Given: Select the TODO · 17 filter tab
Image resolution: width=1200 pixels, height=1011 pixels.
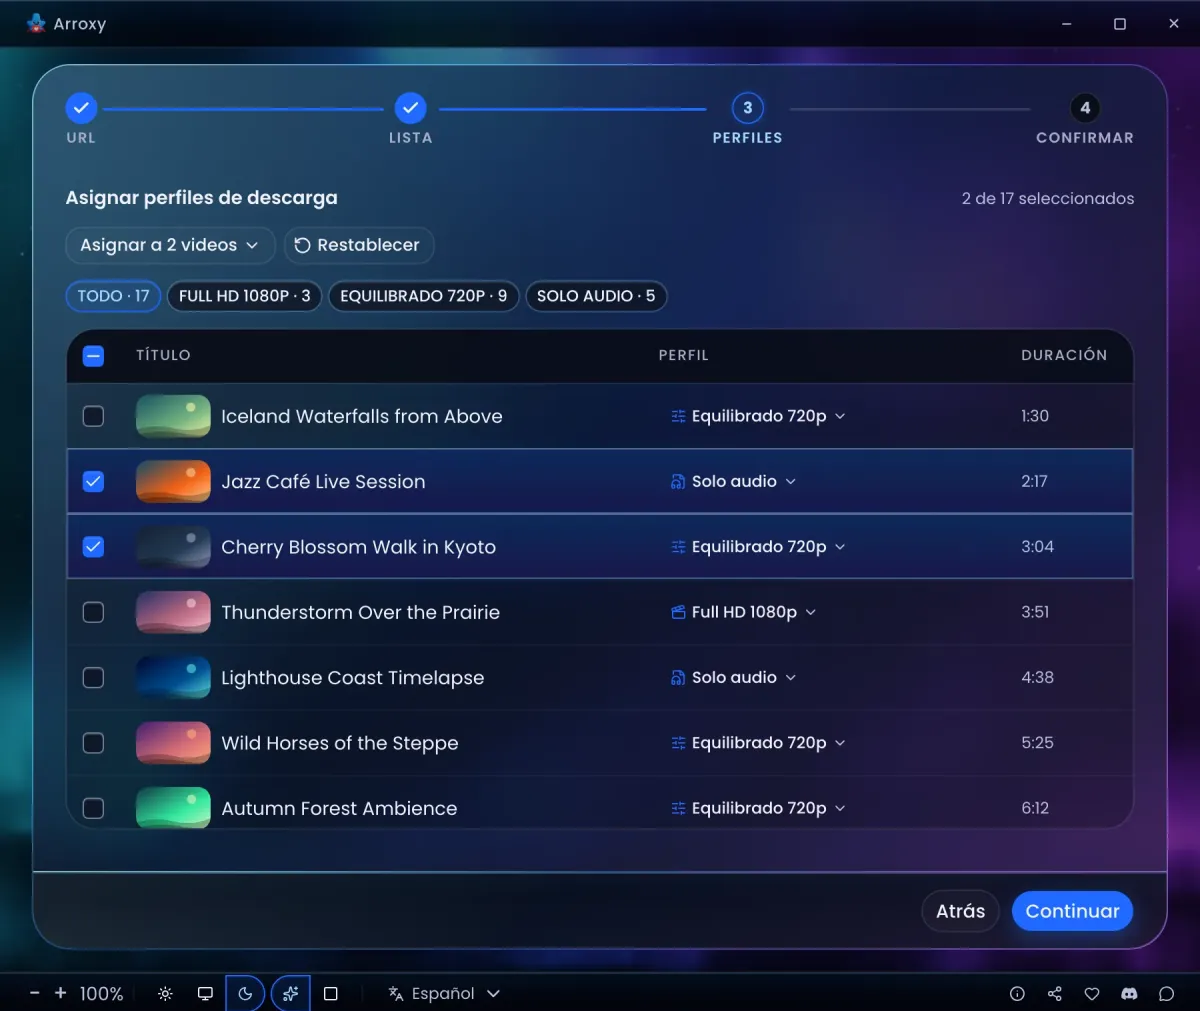Looking at the screenshot, I should [x=113, y=296].
